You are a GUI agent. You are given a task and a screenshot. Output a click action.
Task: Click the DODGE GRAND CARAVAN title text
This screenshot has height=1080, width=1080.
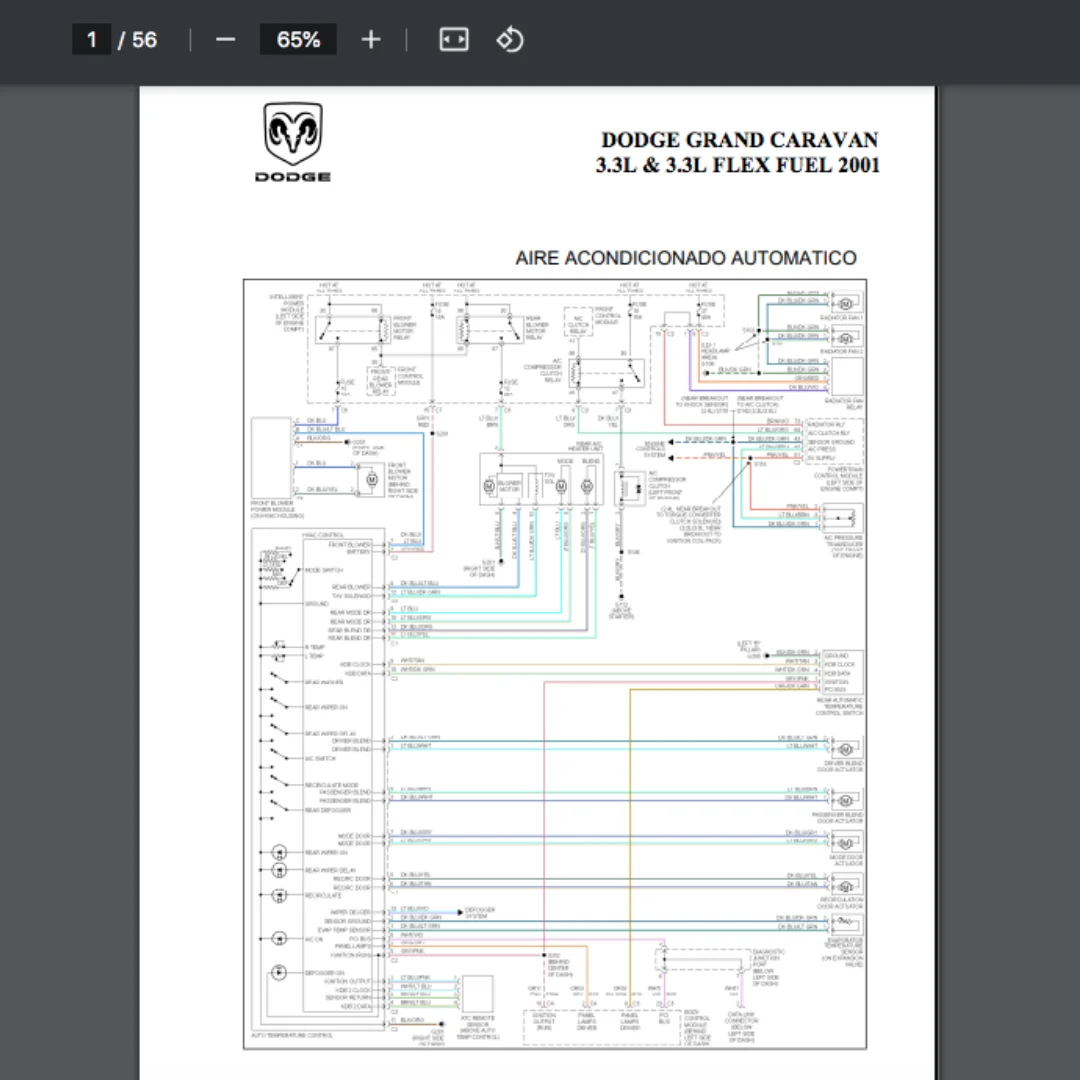pyautogui.click(x=740, y=140)
